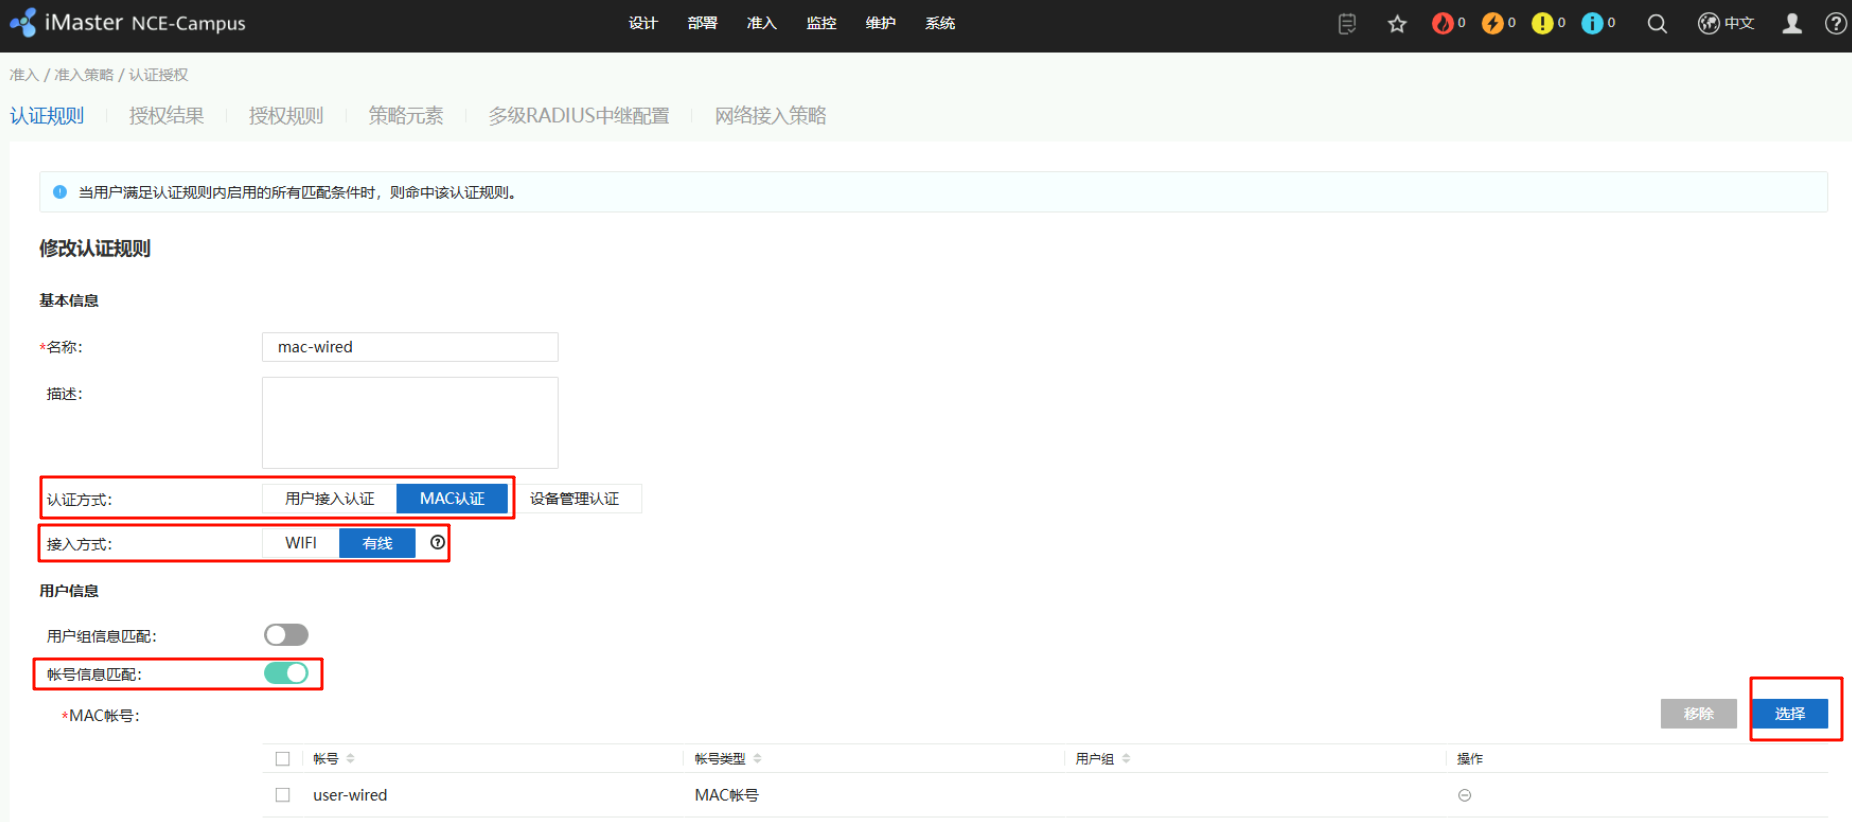Screen dimensions: 1852x822
Task: Select WIFI as access method
Action: [301, 543]
